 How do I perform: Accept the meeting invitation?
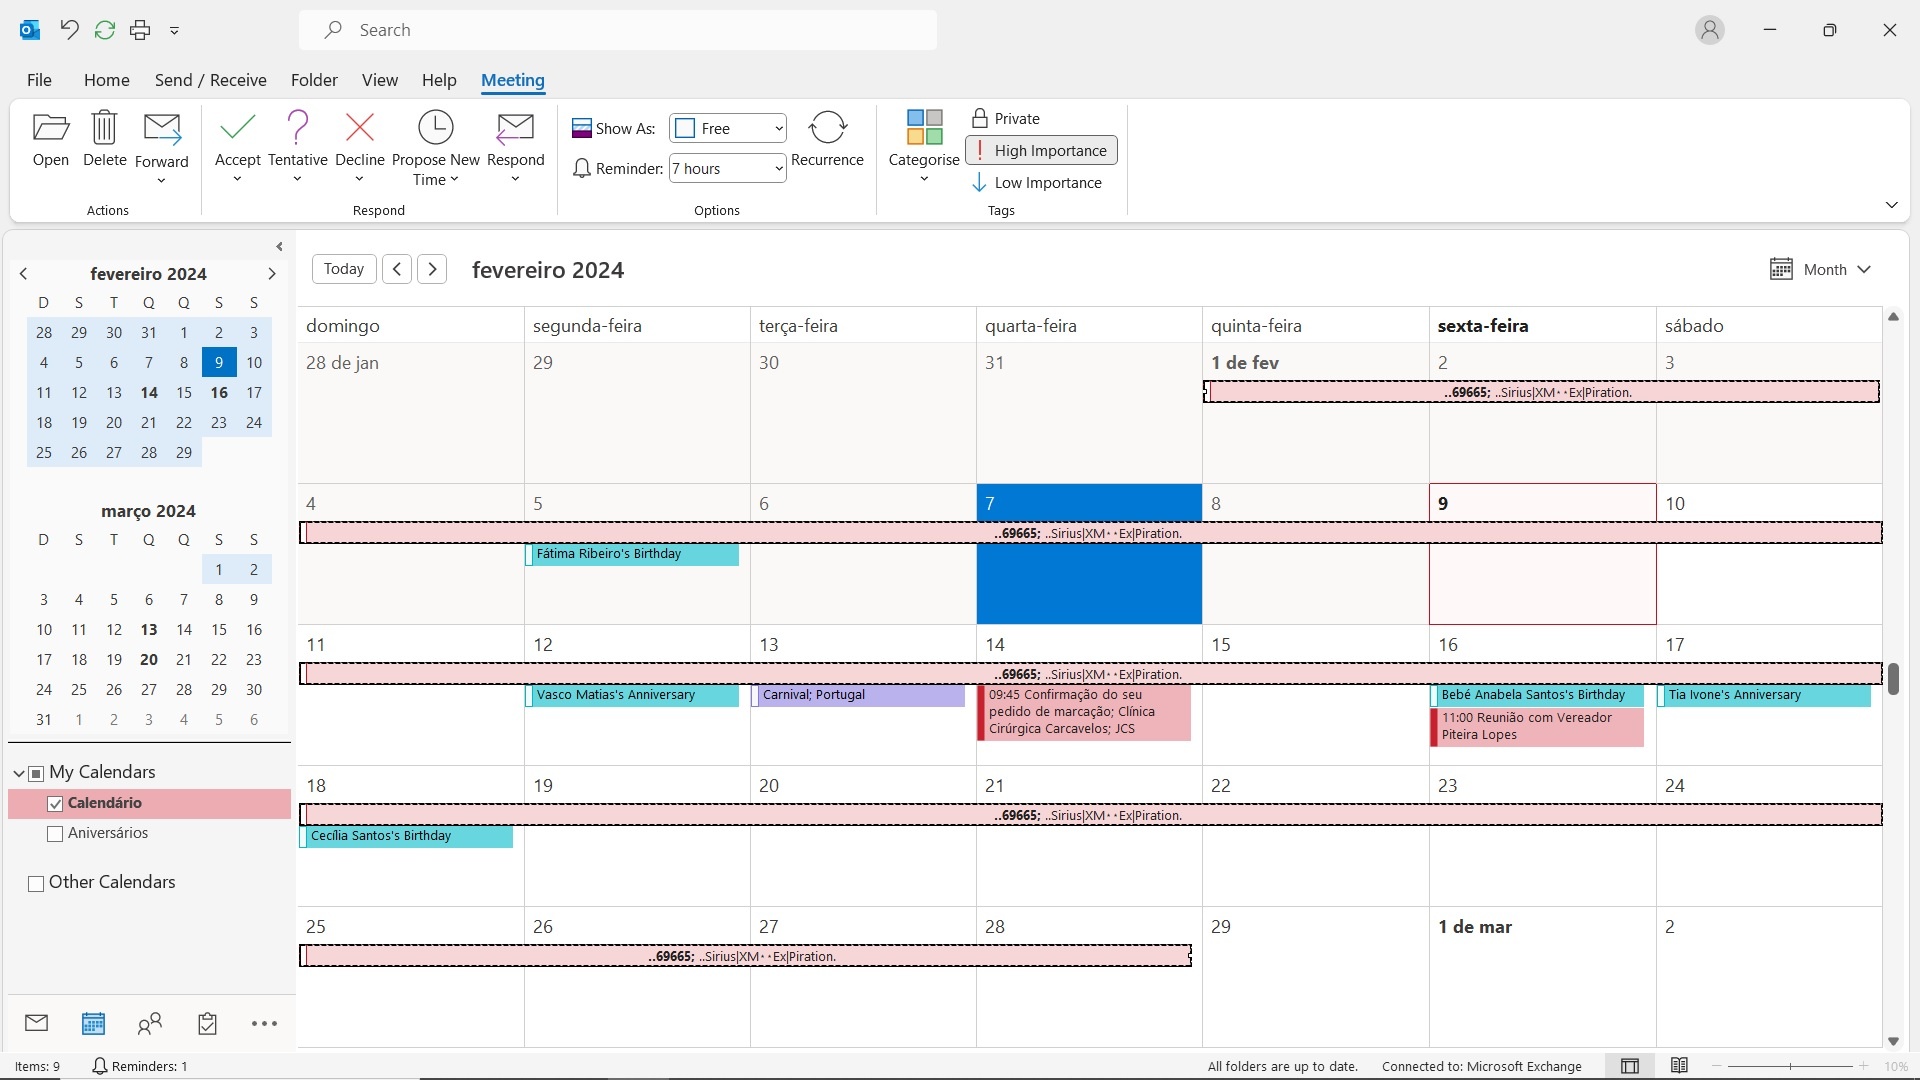pyautogui.click(x=237, y=144)
